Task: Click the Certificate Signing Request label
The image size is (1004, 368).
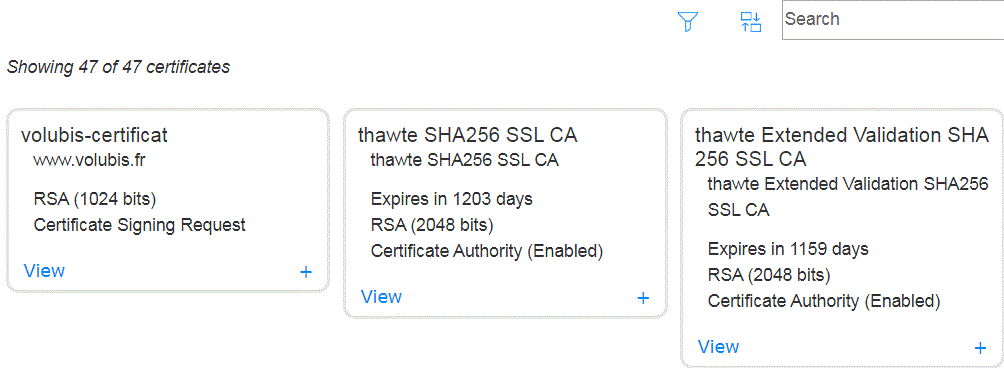Action: pos(140,225)
